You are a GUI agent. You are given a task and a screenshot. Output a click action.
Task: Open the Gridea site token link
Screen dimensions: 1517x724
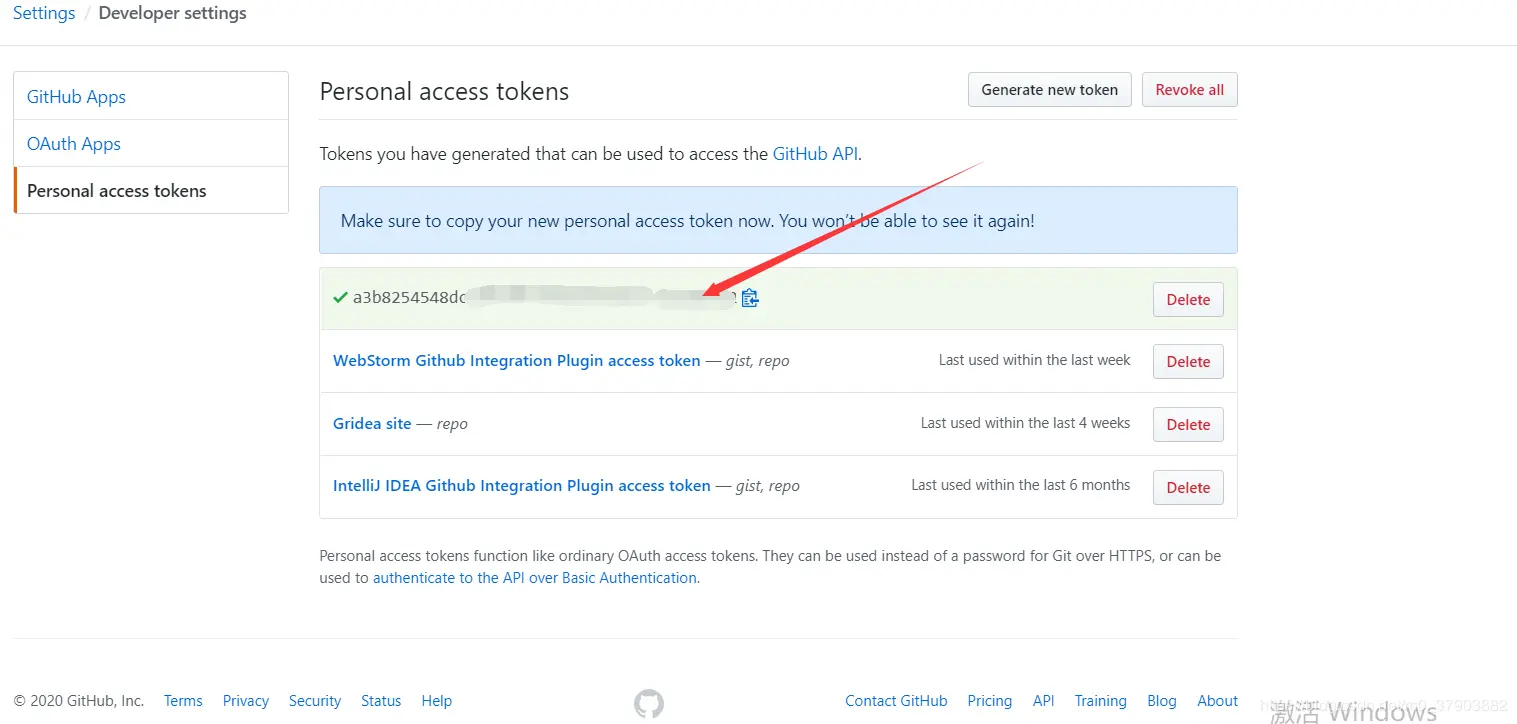pyautogui.click(x=372, y=423)
